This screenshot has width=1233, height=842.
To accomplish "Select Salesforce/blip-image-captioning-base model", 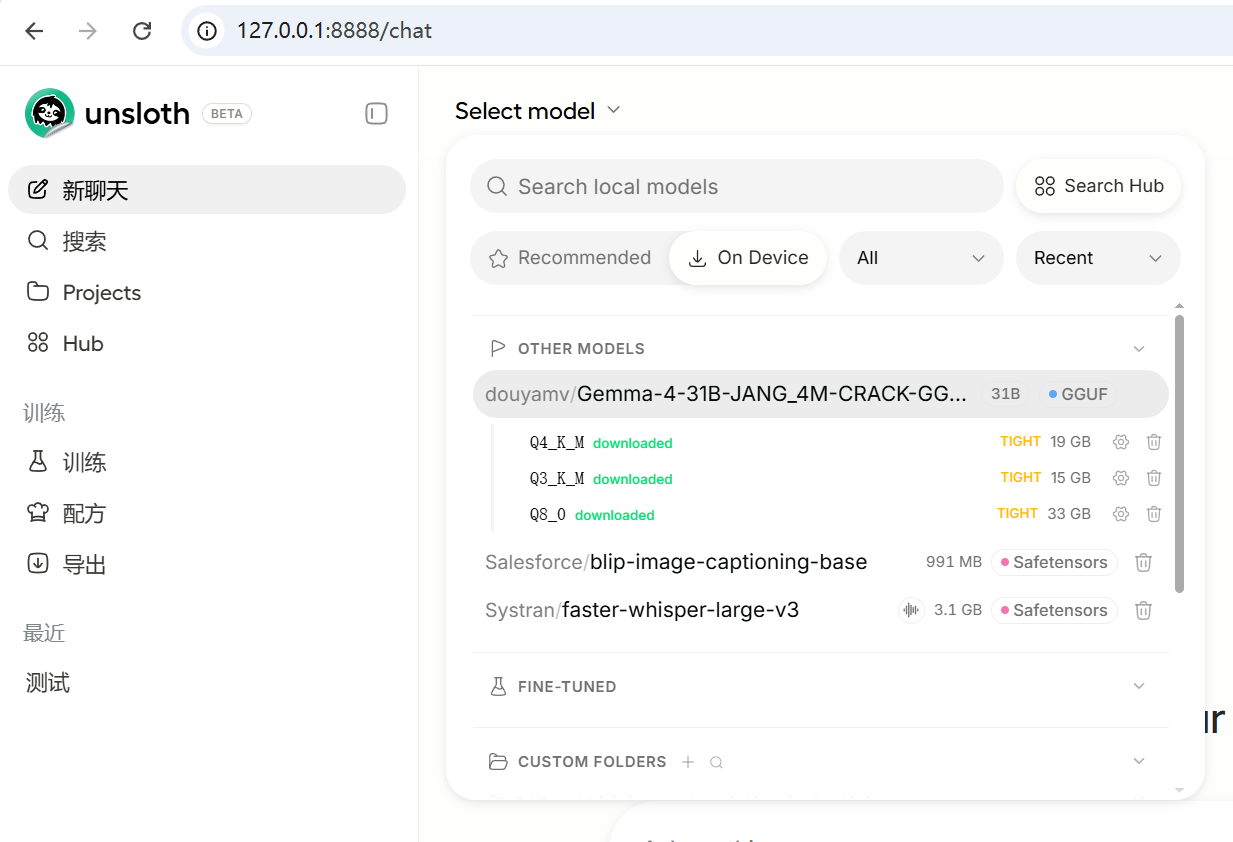I will [676, 562].
